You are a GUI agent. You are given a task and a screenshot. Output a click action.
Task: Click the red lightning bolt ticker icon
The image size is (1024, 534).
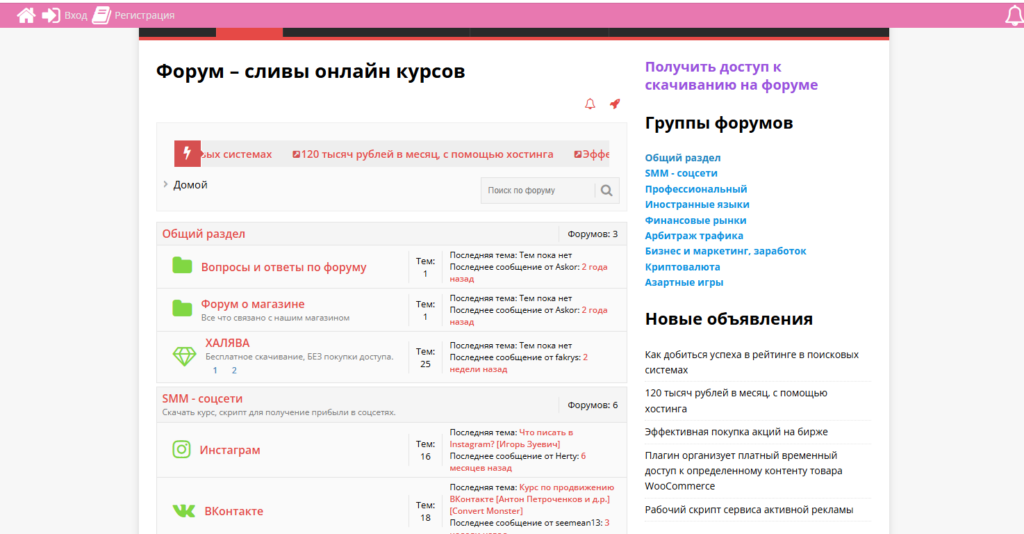coord(187,154)
